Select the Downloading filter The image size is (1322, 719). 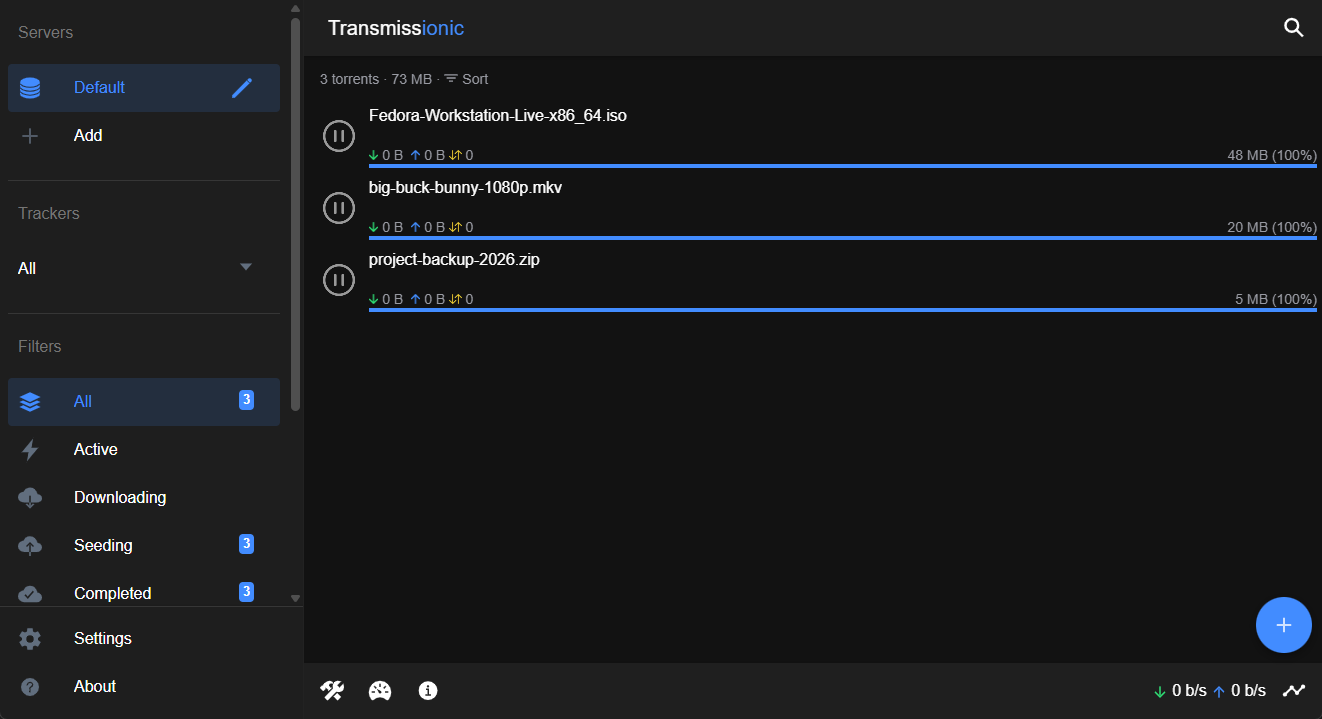pyautogui.click(x=144, y=498)
